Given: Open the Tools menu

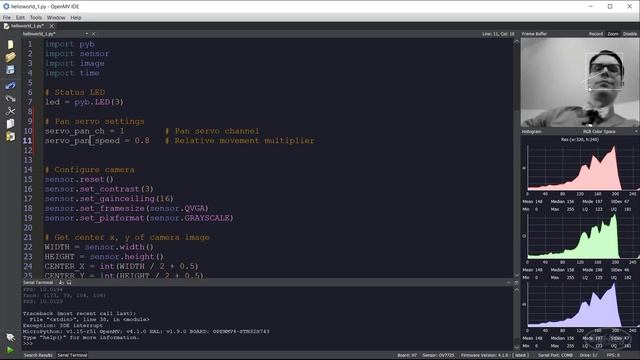Looking at the screenshot, I should pos(36,18).
